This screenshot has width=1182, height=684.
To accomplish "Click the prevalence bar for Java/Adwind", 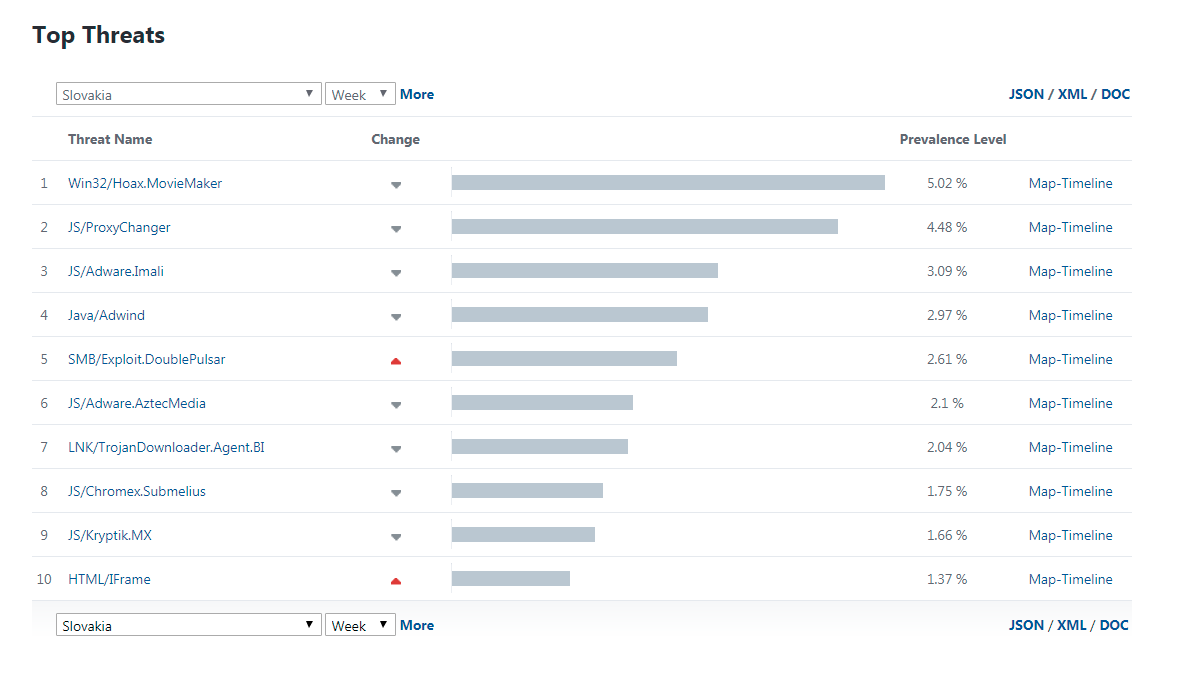I will (x=580, y=314).
